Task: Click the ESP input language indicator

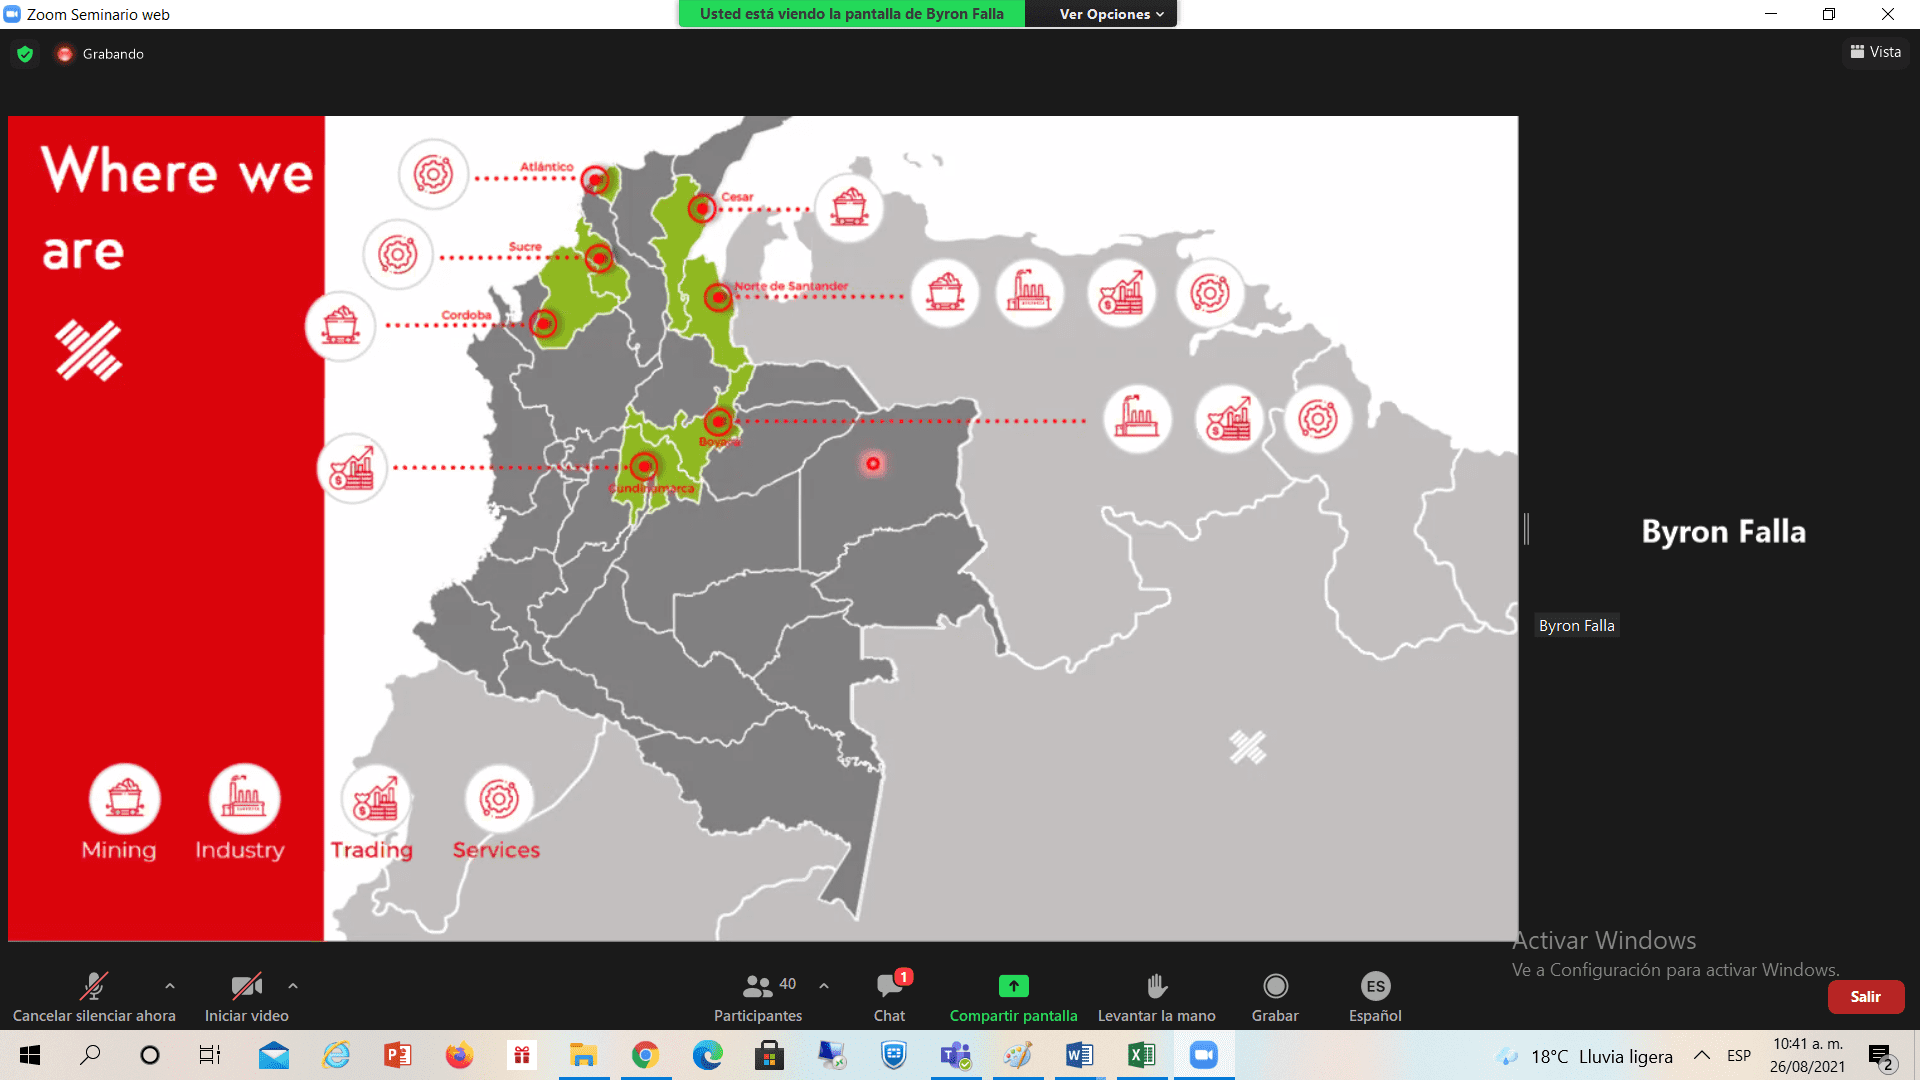Action: point(1739,1055)
